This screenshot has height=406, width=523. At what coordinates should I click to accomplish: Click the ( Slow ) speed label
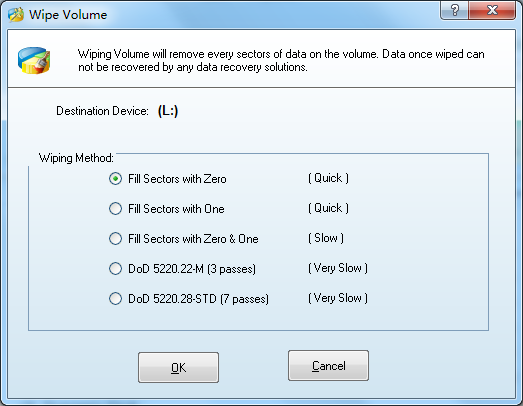(326, 238)
